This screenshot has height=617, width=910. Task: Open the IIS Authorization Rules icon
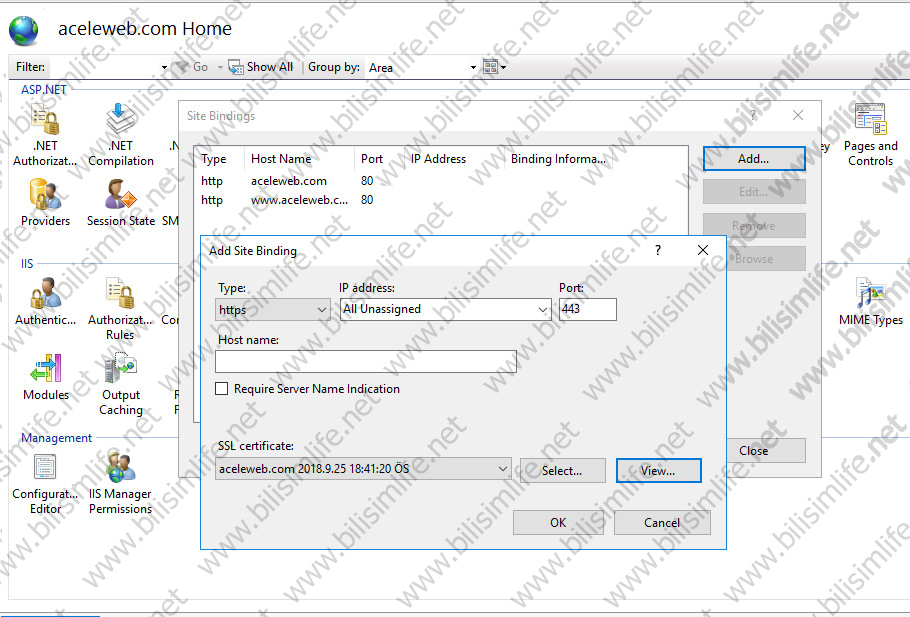pyautogui.click(x=120, y=293)
